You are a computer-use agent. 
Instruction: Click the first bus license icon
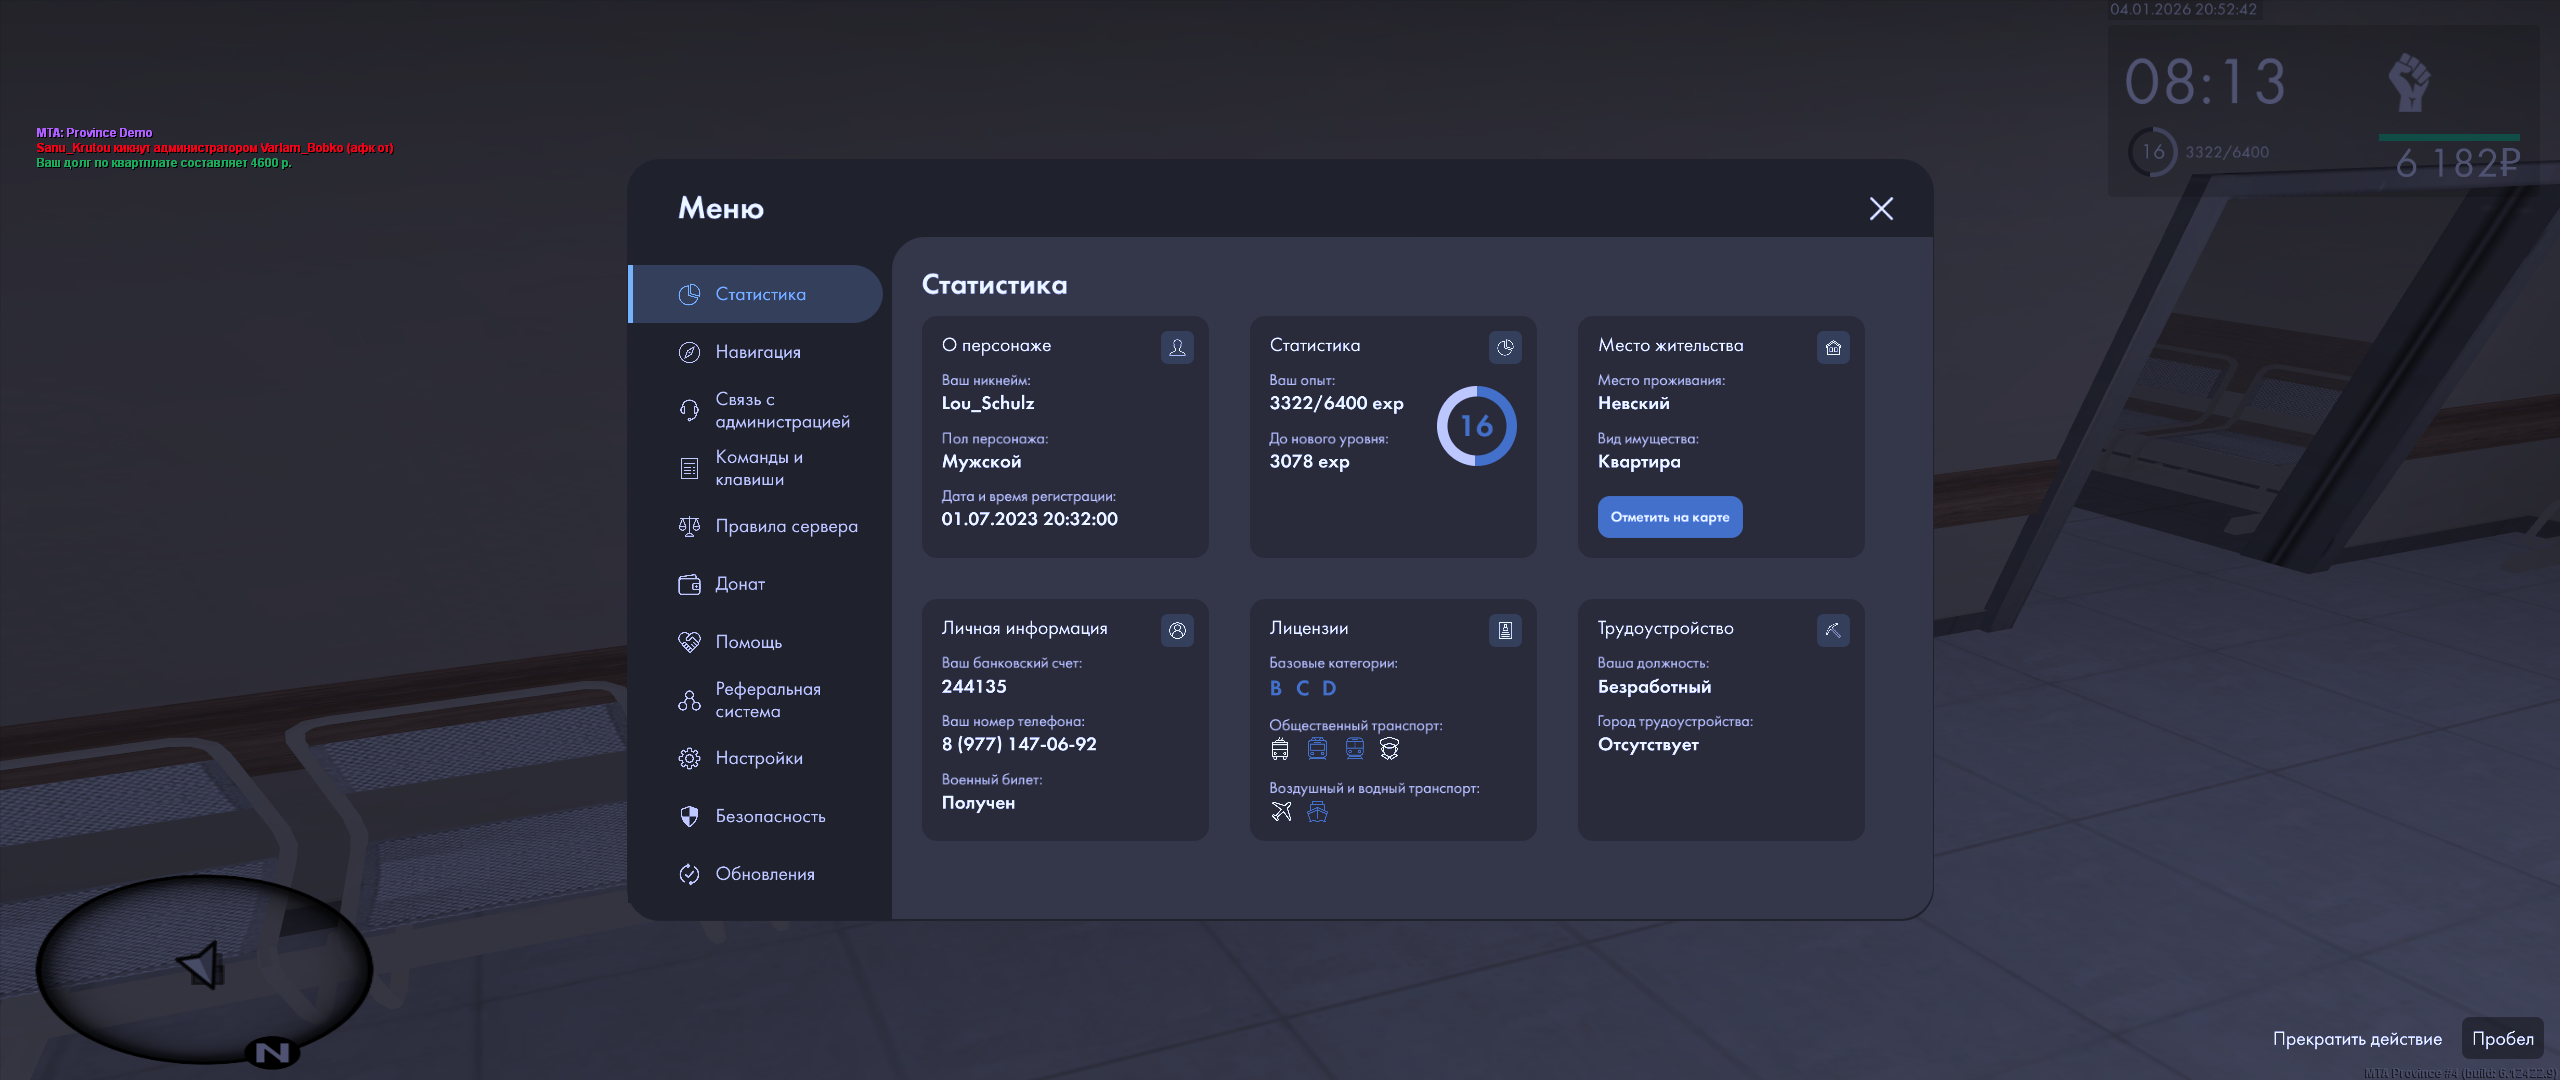tap(1280, 749)
